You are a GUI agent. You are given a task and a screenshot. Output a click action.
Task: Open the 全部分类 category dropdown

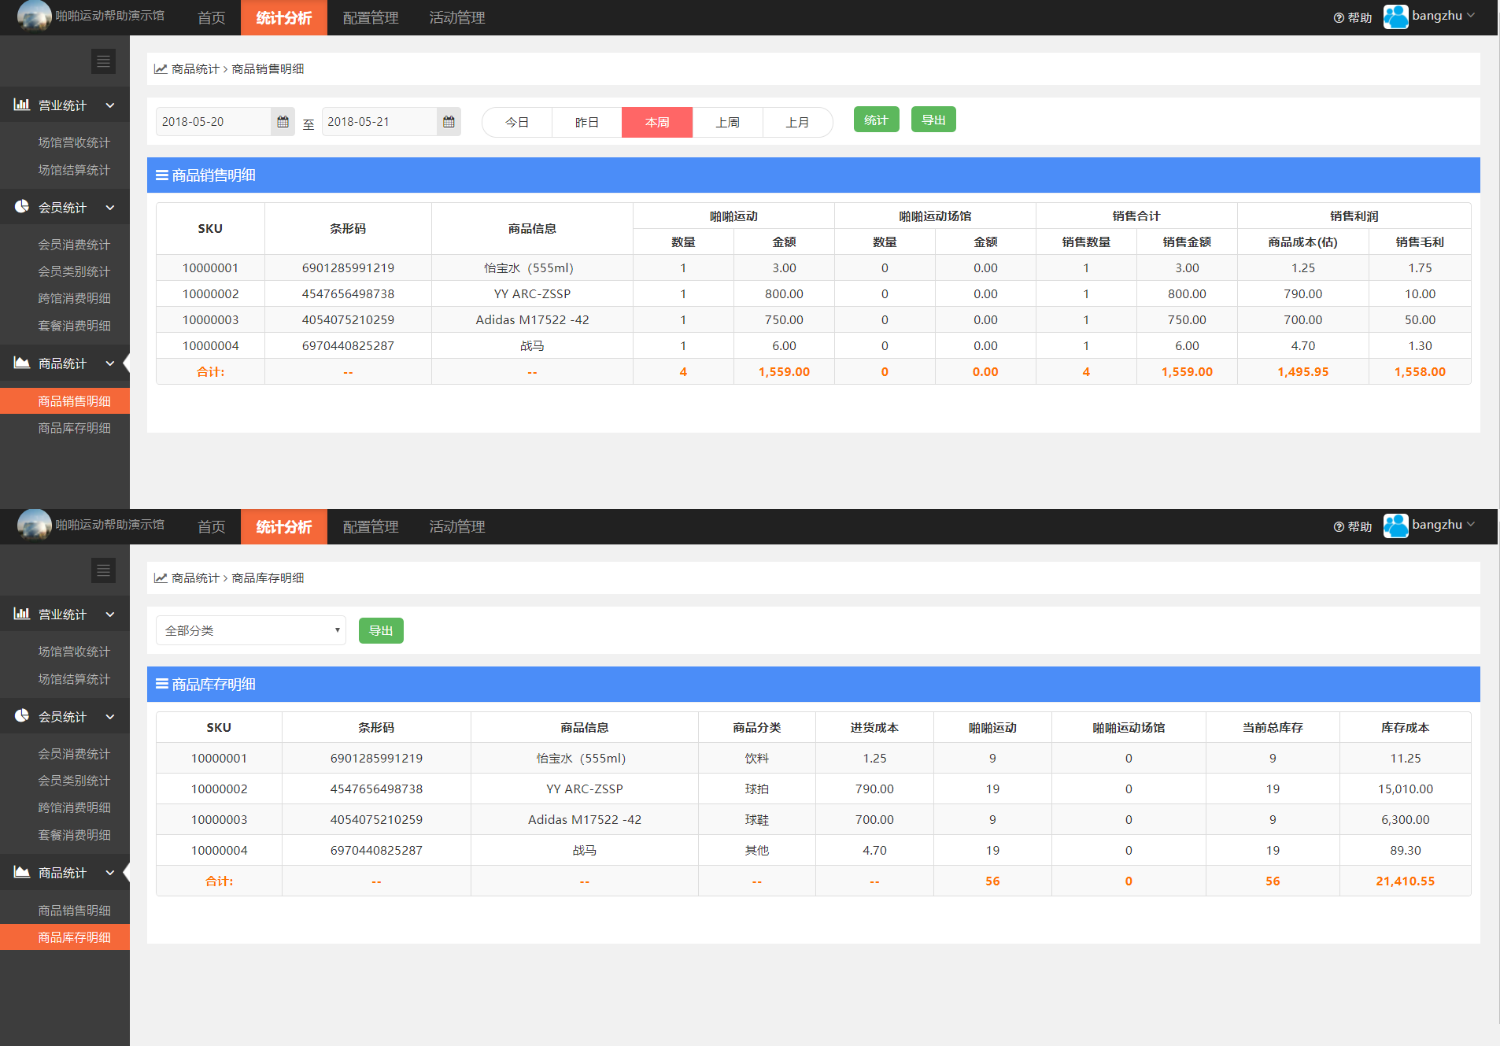251,630
